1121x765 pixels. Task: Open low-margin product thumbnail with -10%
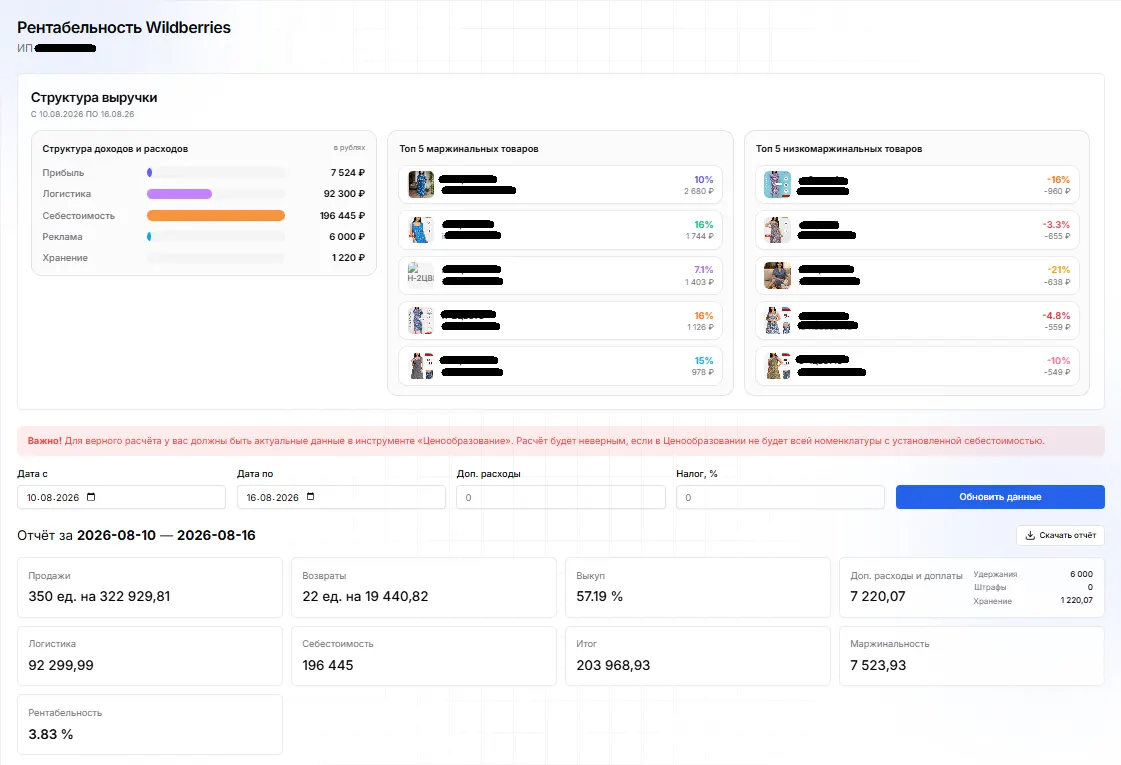777,365
